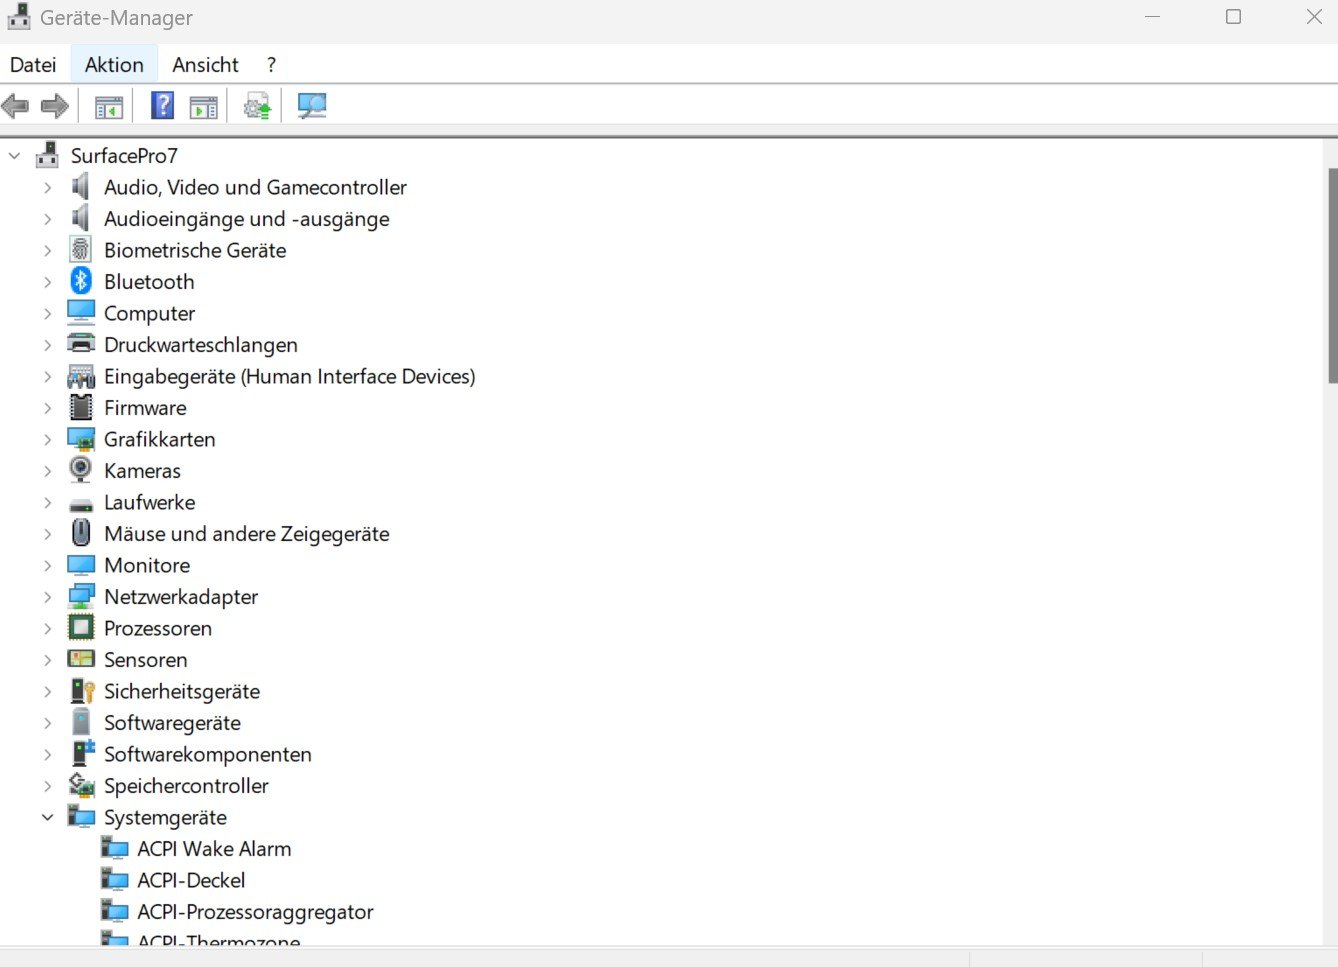Expand the Grafikkarten category
This screenshot has height=967, width=1338.
pos(47,439)
